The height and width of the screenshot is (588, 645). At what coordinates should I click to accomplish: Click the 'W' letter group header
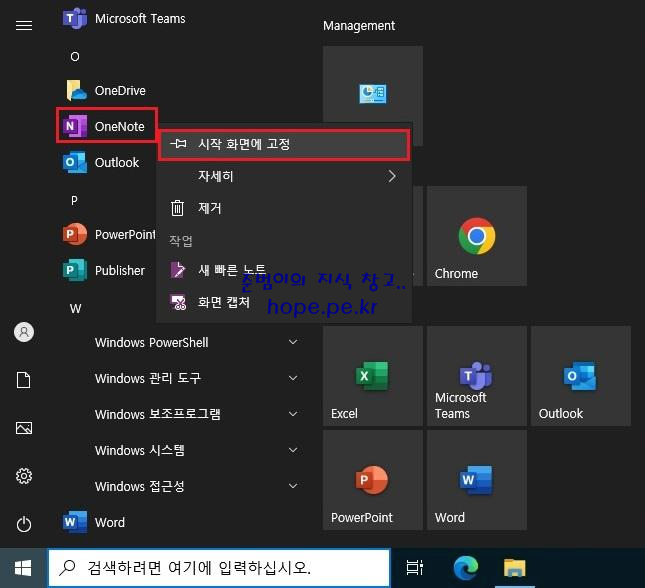tap(75, 309)
